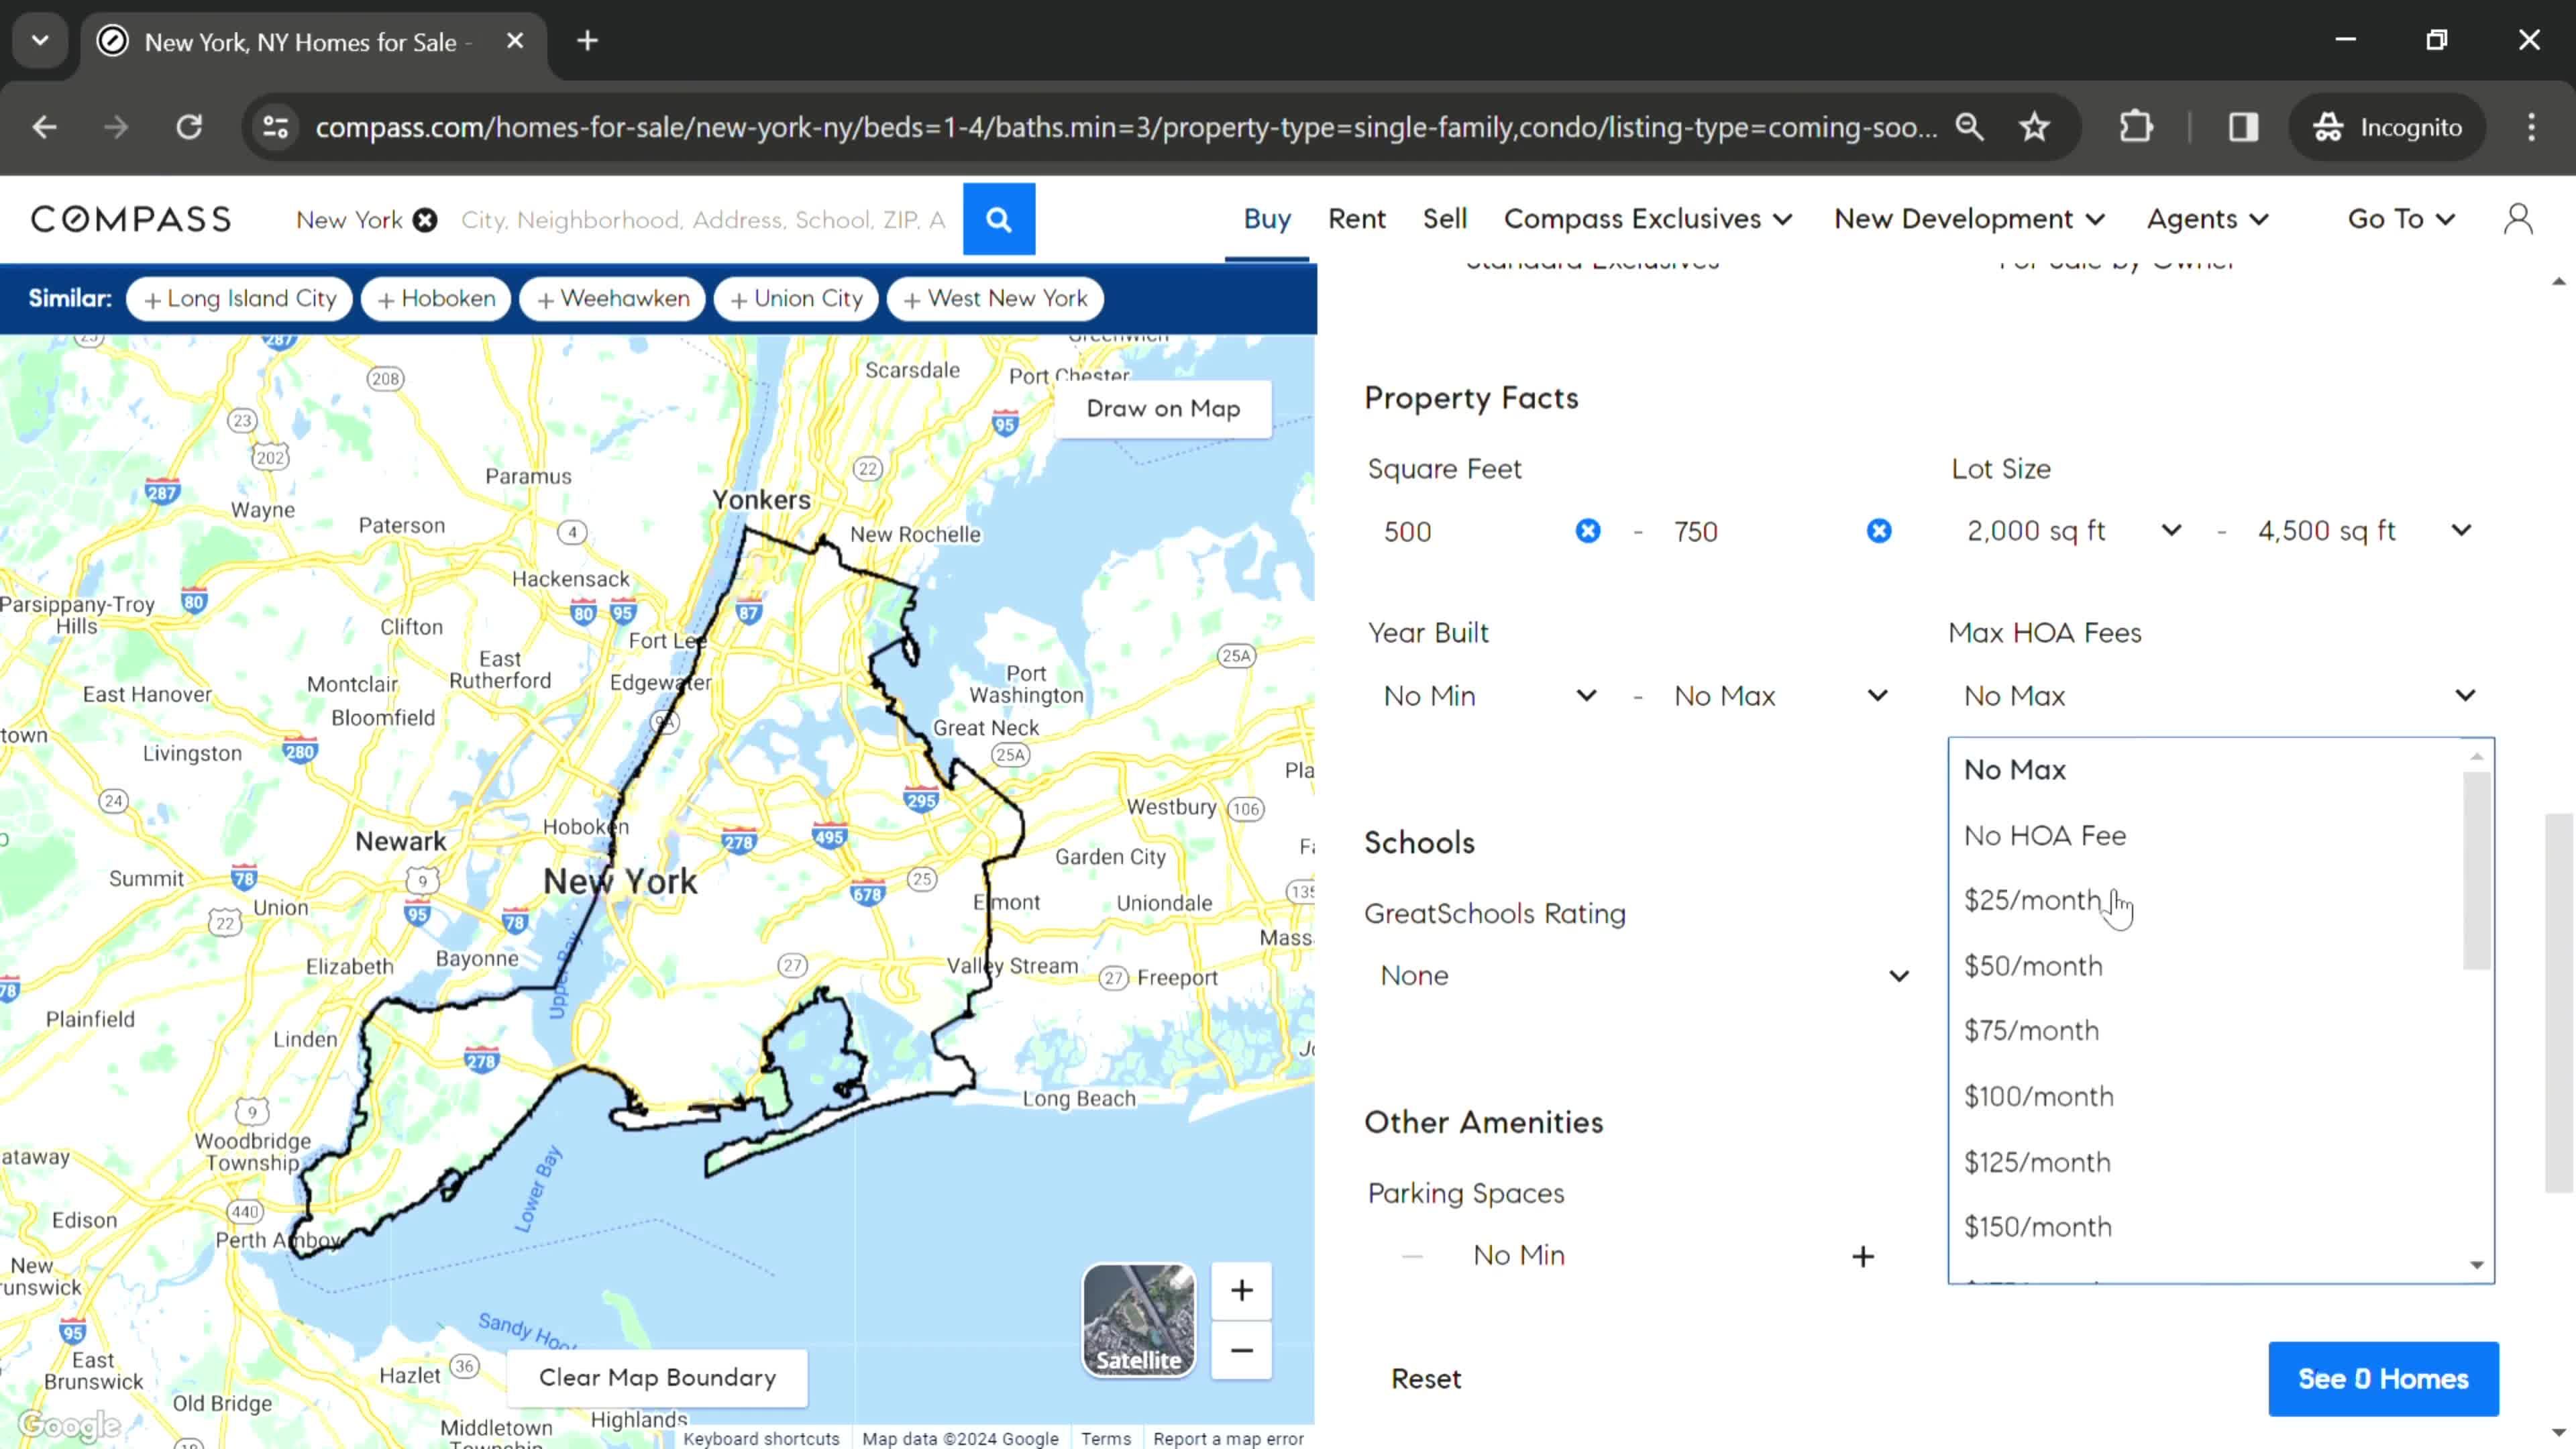
Task: Open Year Built No Max dropdown
Action: 1781,696
